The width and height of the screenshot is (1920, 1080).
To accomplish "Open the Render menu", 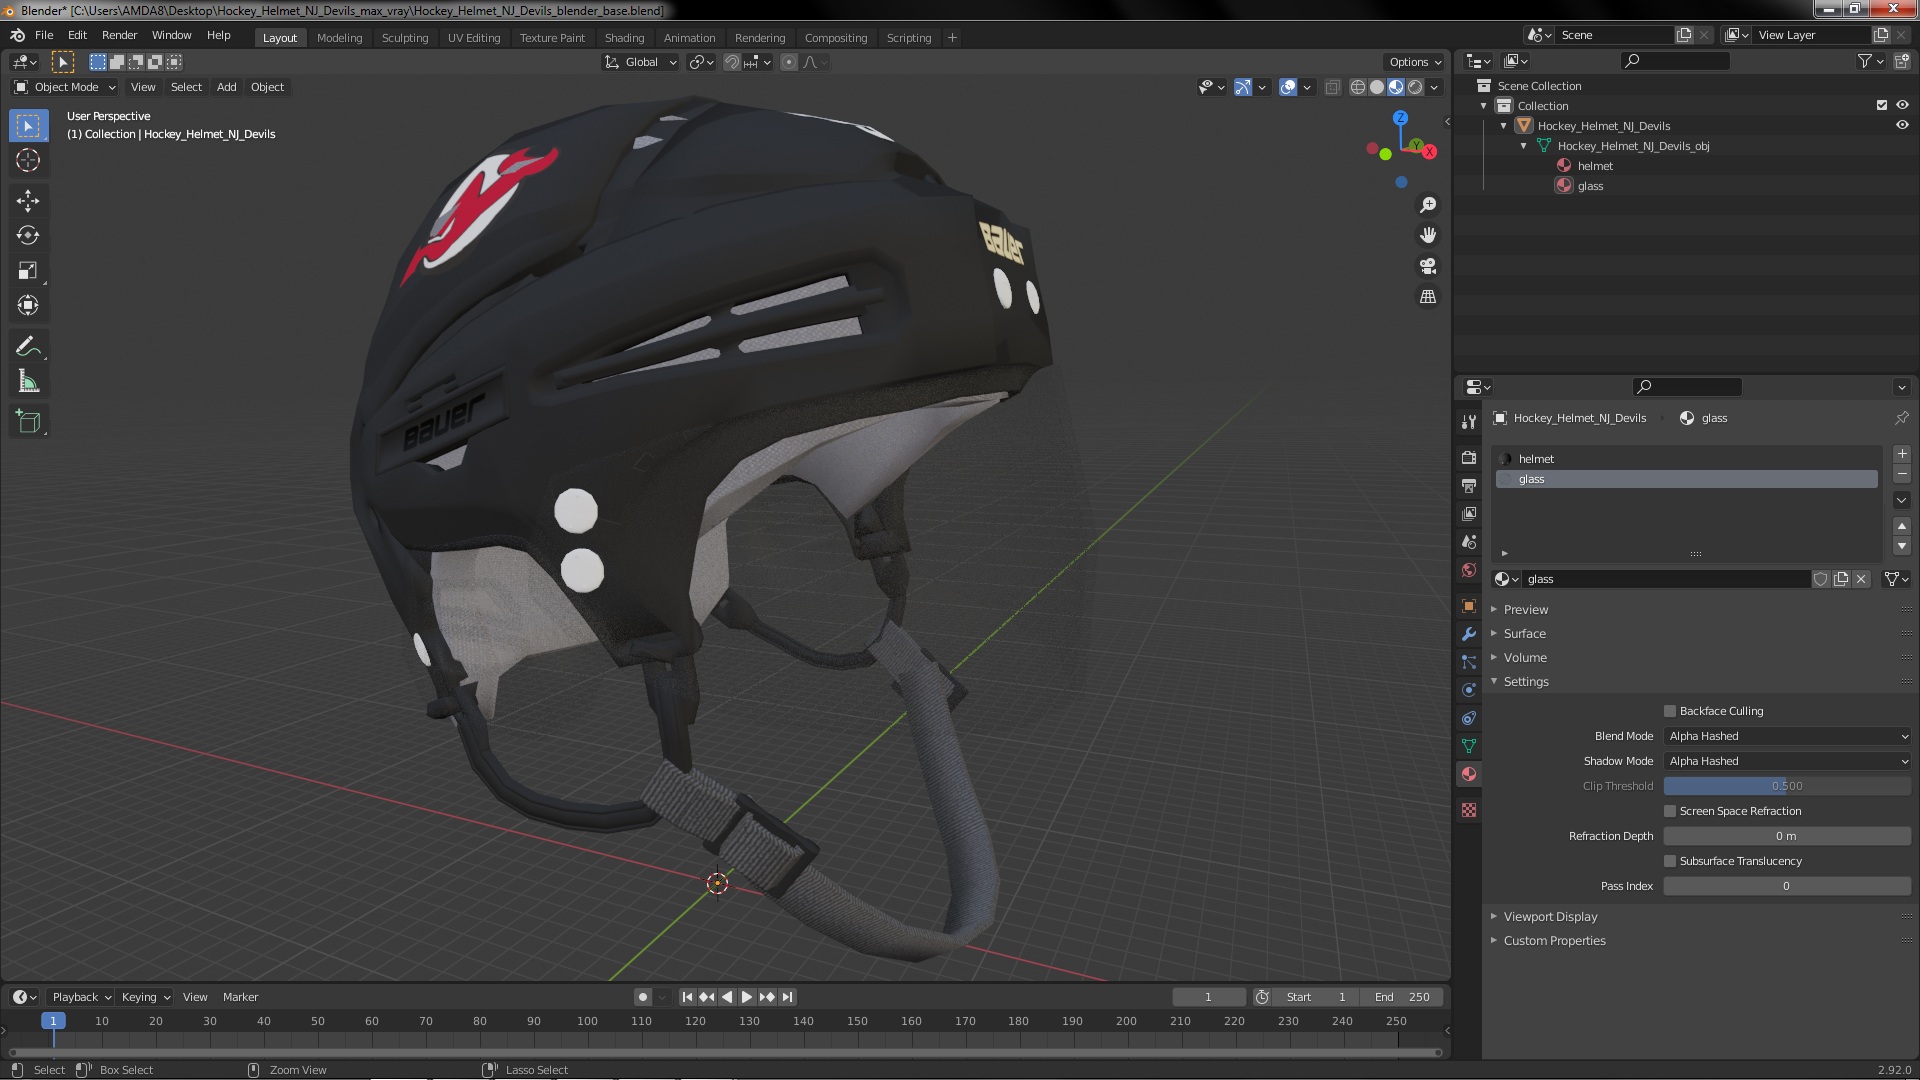I will [119, 35].
